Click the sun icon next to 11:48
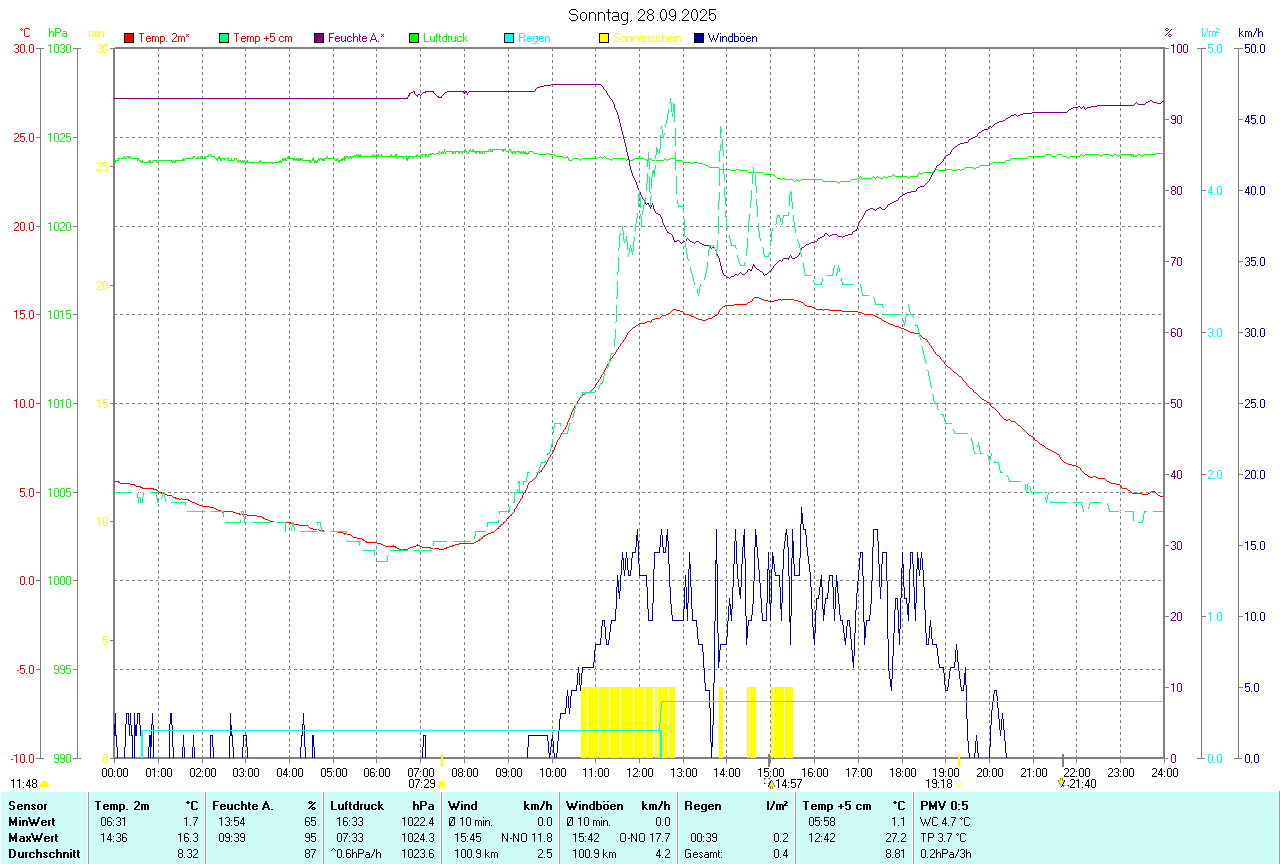Viewport: 1280px width, 864px height. pyautogui.click(x=45, y=784)
